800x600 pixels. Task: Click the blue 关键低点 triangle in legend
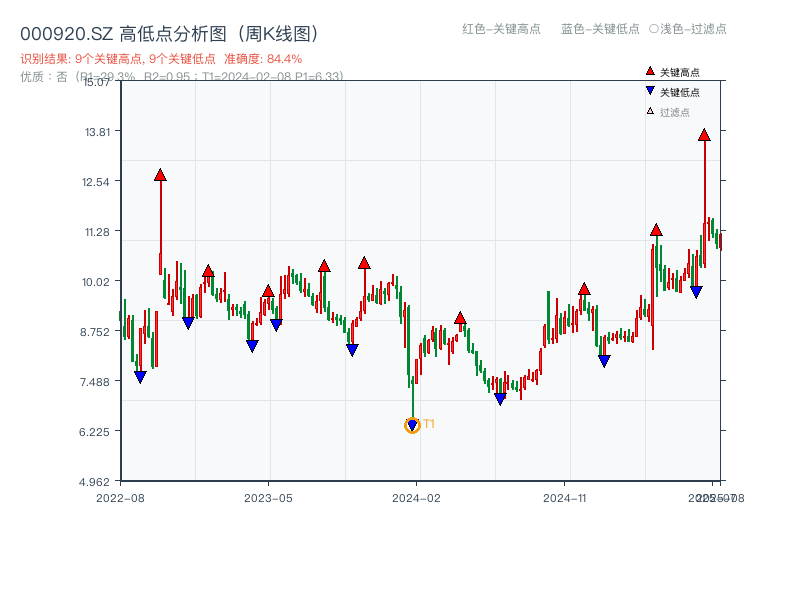tap(650, 91)
